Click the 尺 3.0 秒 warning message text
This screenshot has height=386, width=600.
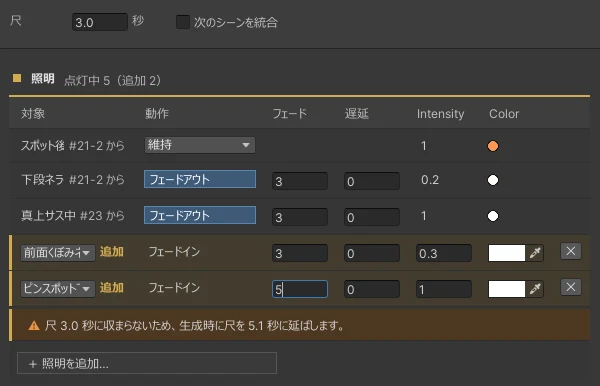coord(194,326)
